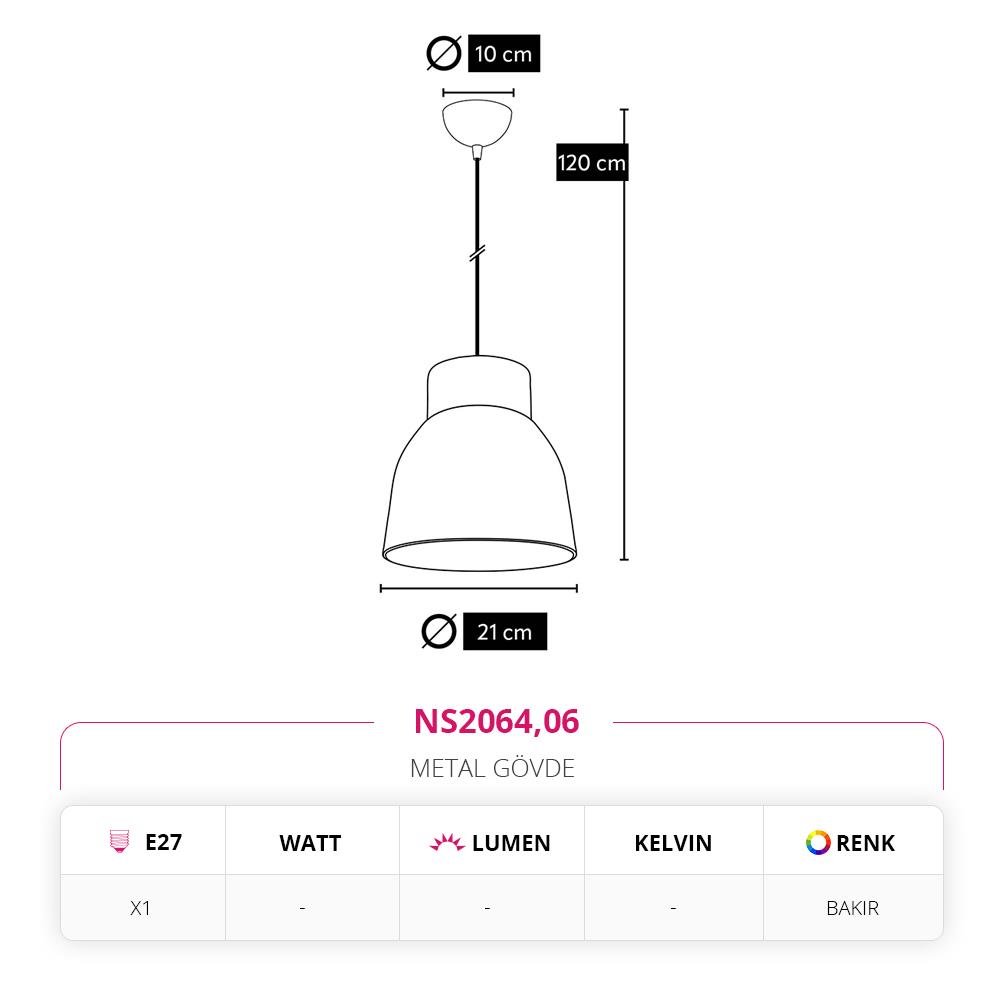Select the 120 cm height label
This screenshot has height=1000, width=1000.
tap(592, 162)
